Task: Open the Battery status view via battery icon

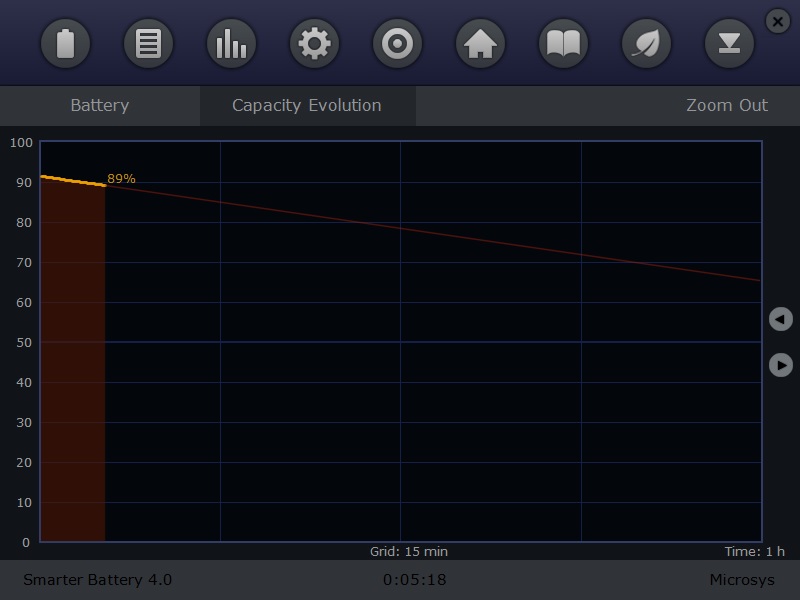Action: [66, 43]
